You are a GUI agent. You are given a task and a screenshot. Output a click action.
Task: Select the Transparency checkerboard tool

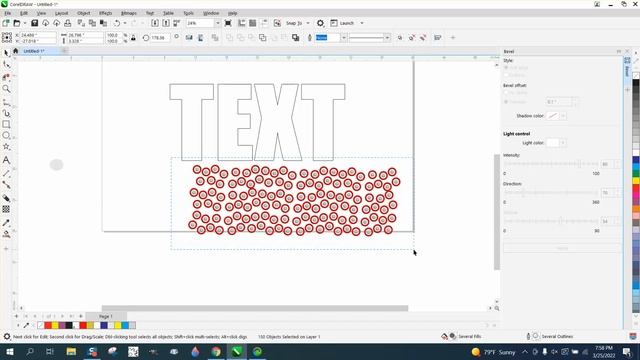[7, 209]
